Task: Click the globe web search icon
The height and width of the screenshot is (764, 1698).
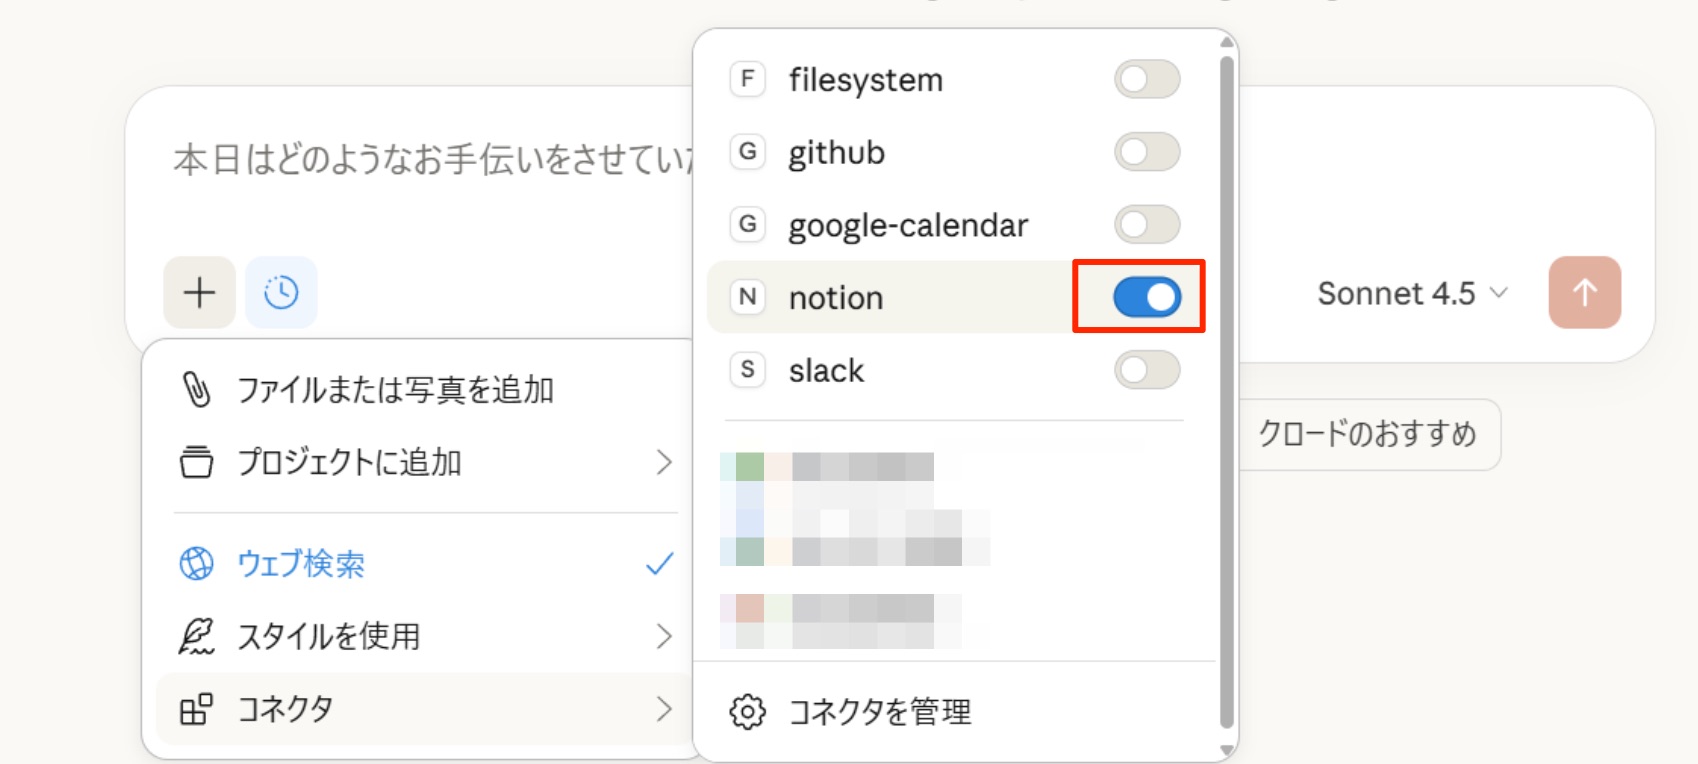Action: pyautogui.click(x=196, y=564)
